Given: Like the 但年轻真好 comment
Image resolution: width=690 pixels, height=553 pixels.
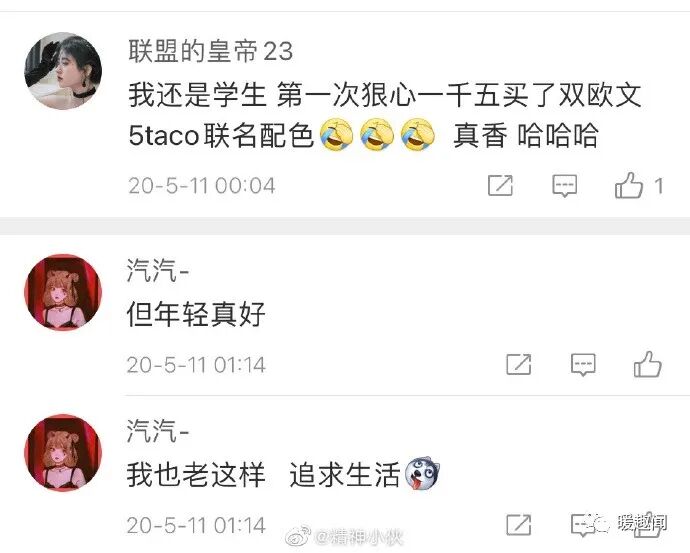Looking at the screenshot, I should 647,364.
